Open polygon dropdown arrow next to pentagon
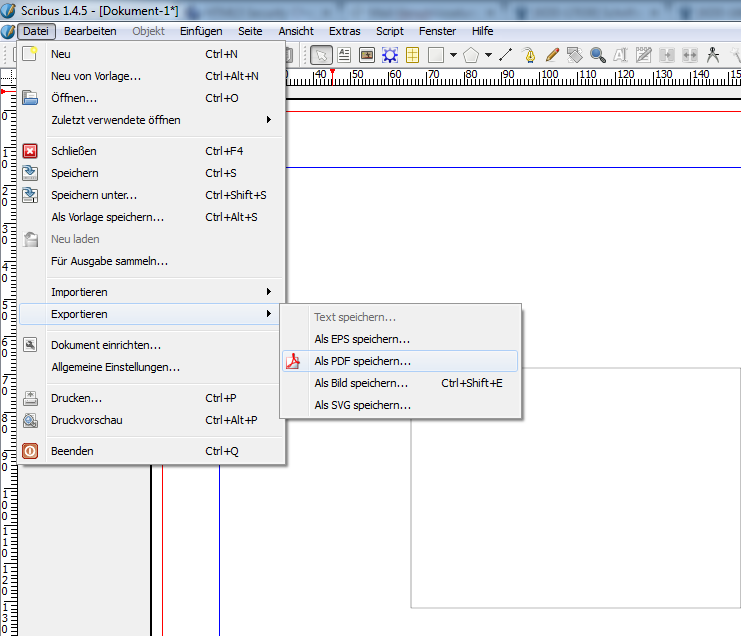 (x=488, y=55)
